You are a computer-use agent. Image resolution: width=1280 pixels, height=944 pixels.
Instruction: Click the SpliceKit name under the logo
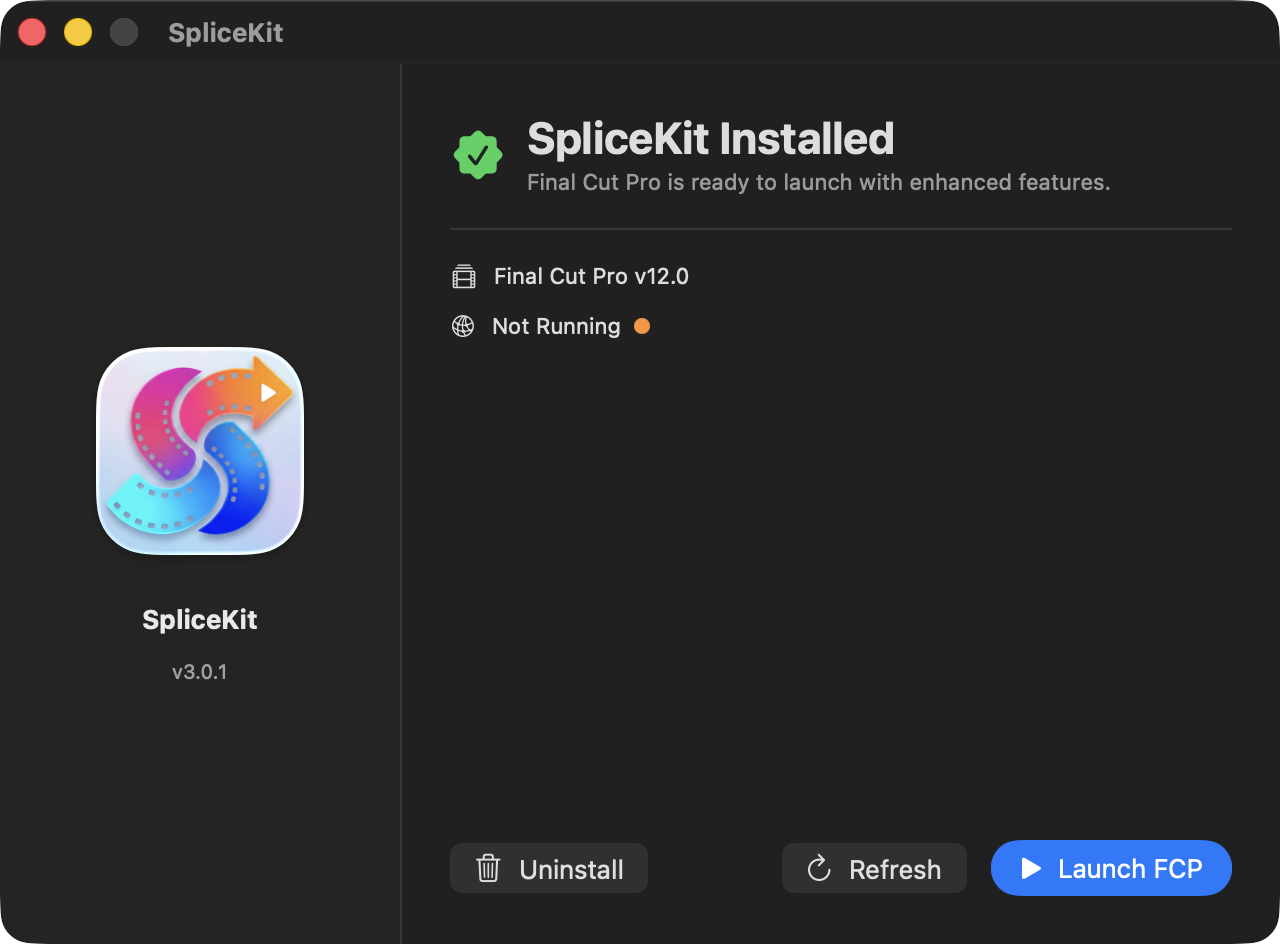click(200, 620)
